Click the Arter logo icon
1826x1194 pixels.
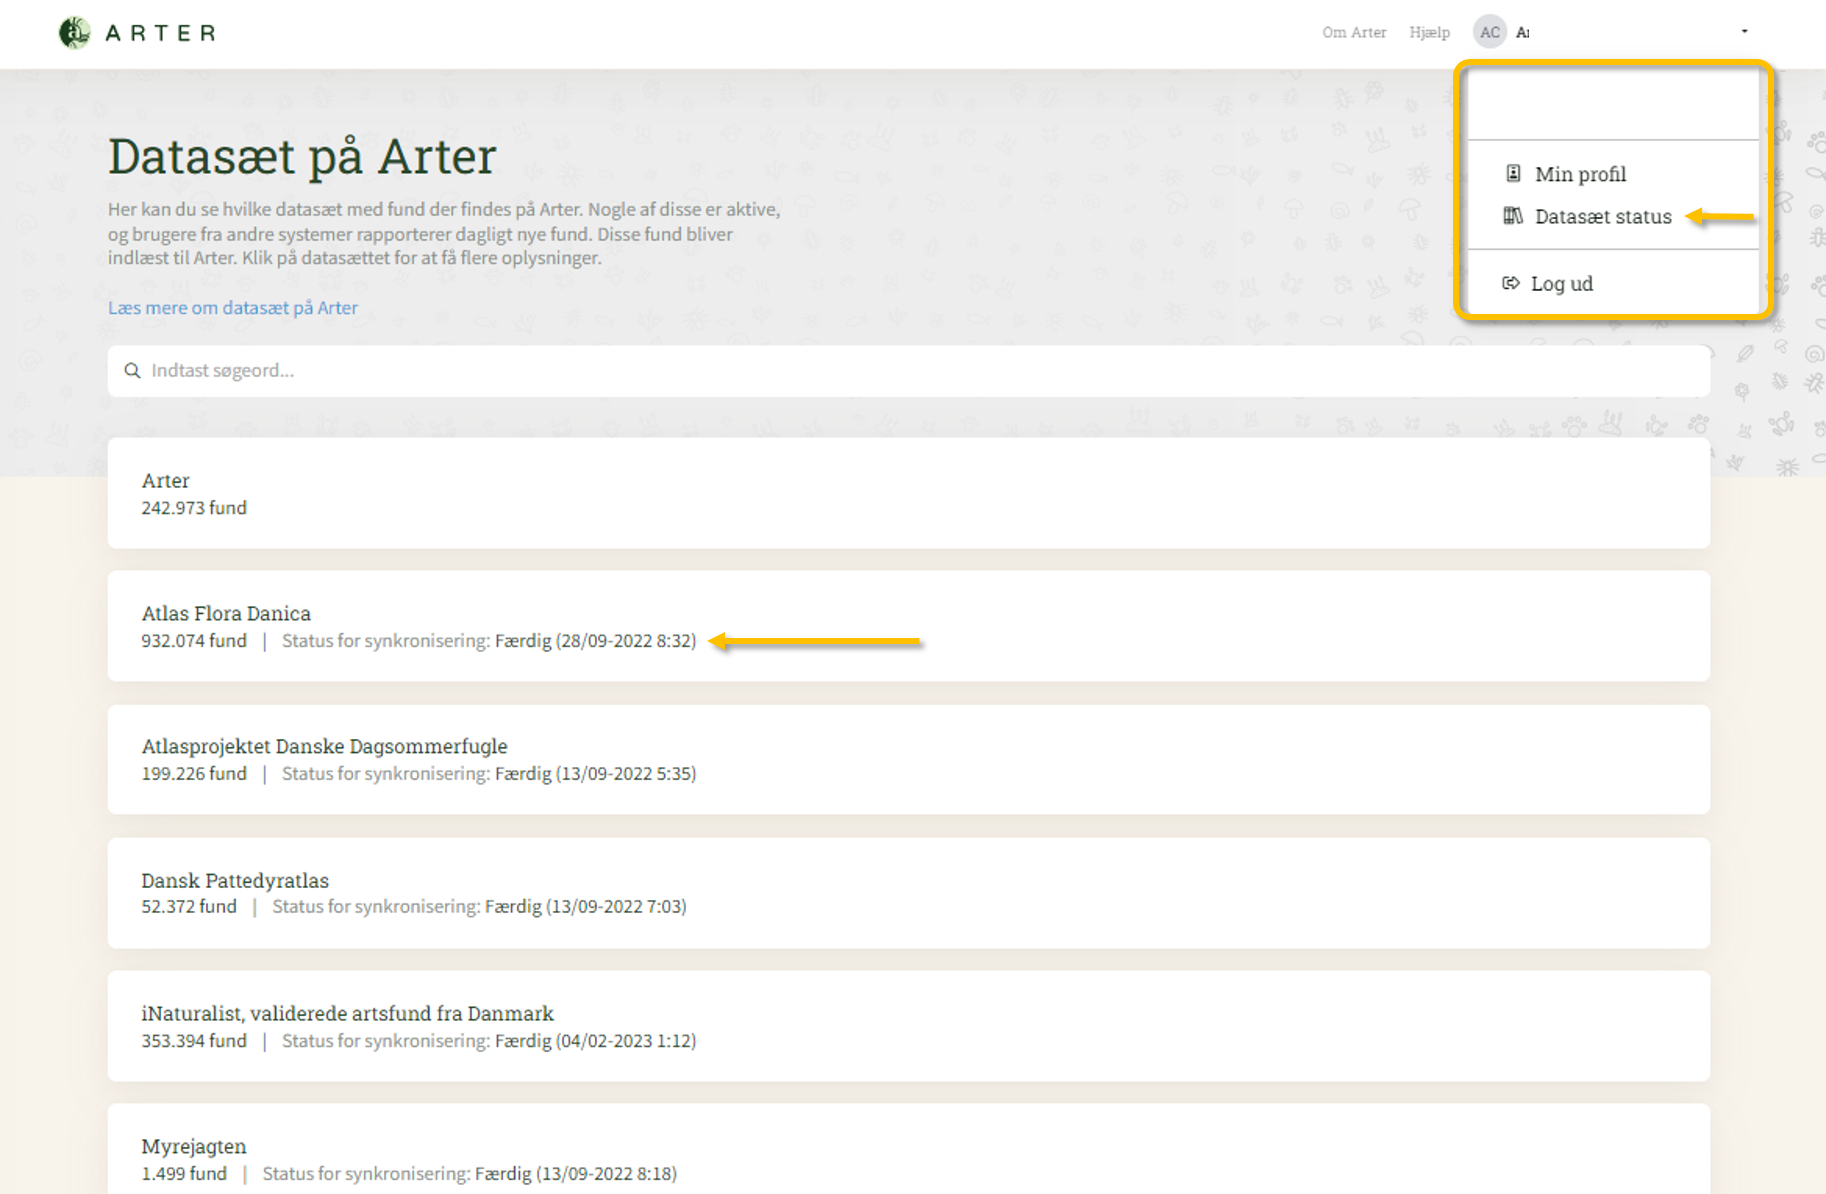click(x=74, y=33)
